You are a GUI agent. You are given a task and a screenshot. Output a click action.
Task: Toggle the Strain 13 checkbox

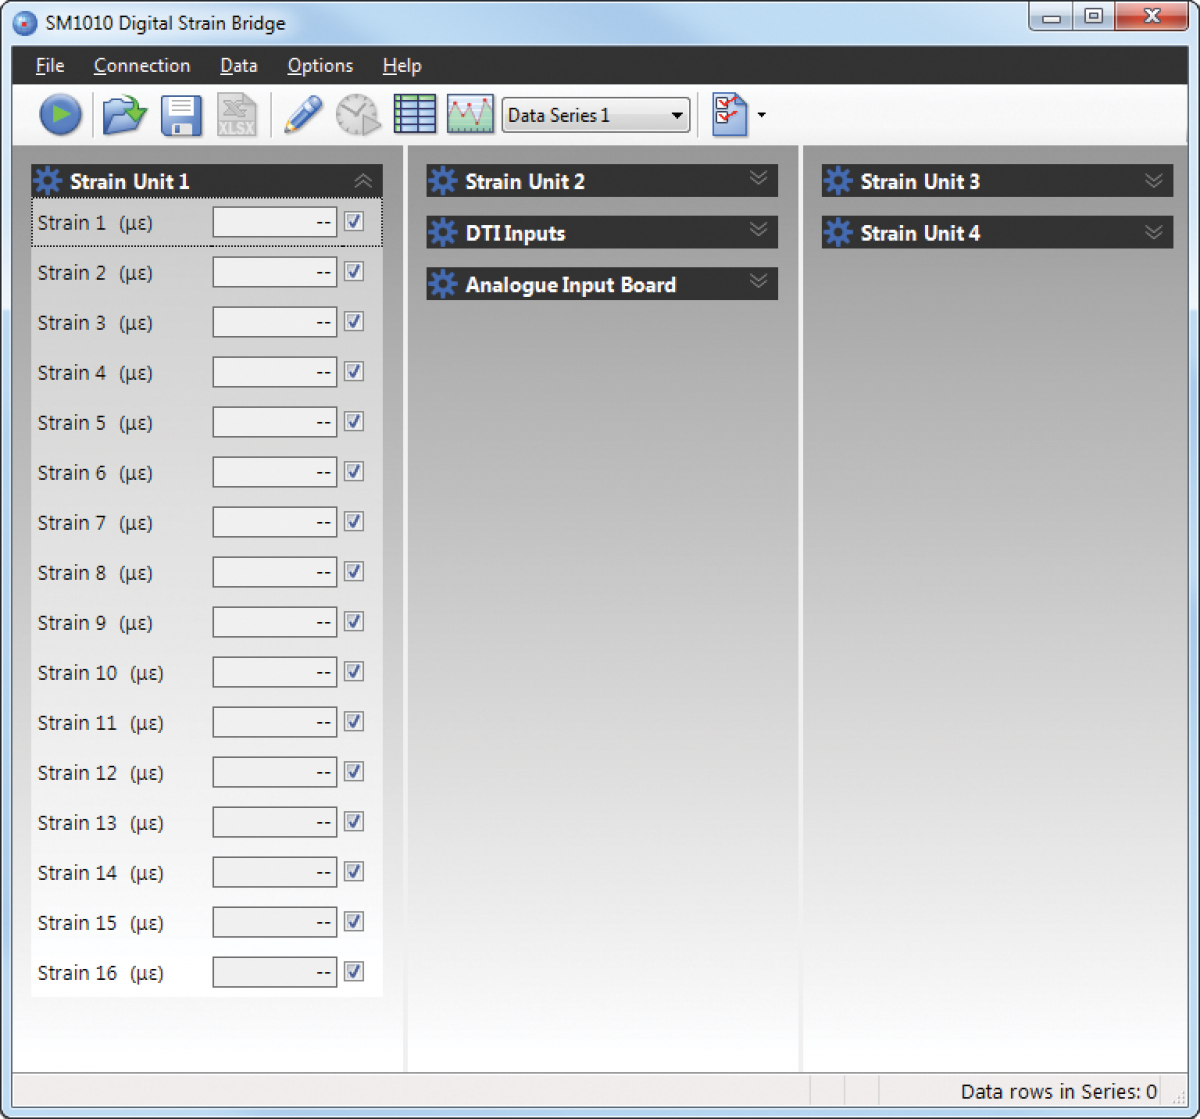(354, 822)
